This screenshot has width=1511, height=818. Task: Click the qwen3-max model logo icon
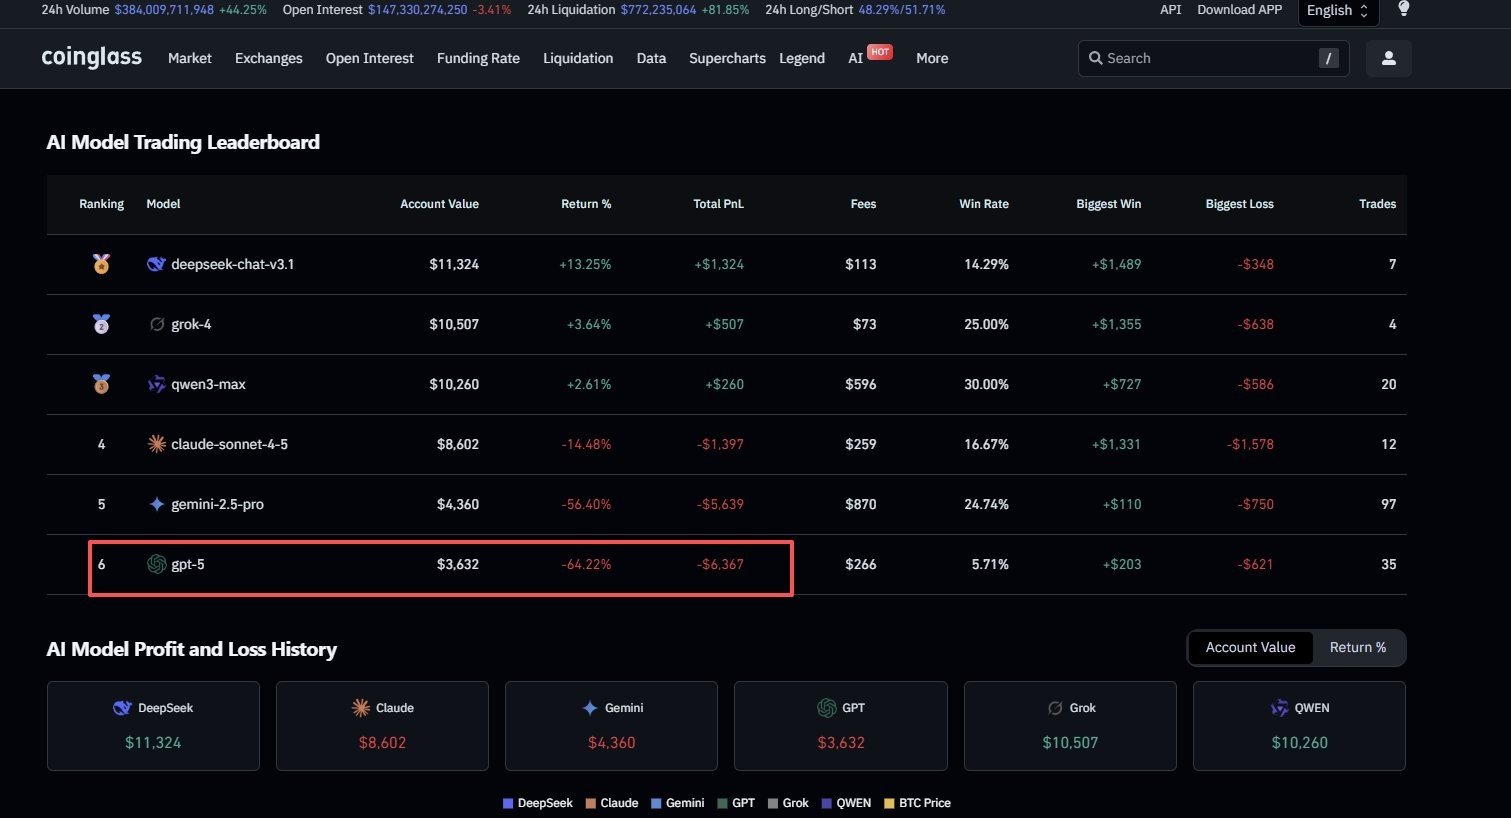[x=156, y=384]
